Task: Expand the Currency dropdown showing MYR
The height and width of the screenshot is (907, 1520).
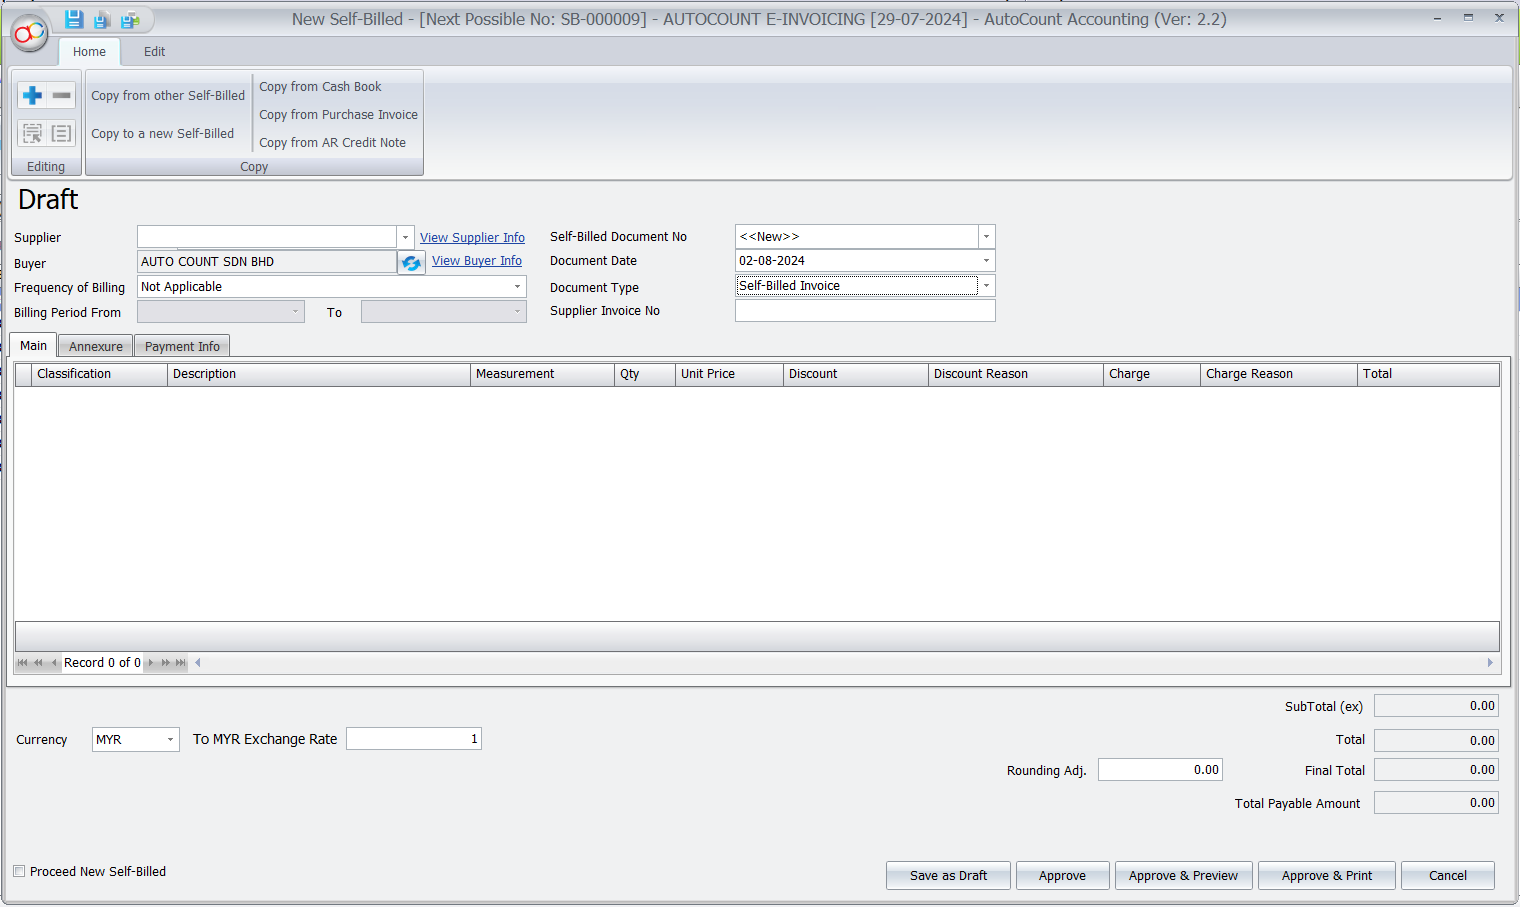Action: click(x=170, y=740)
